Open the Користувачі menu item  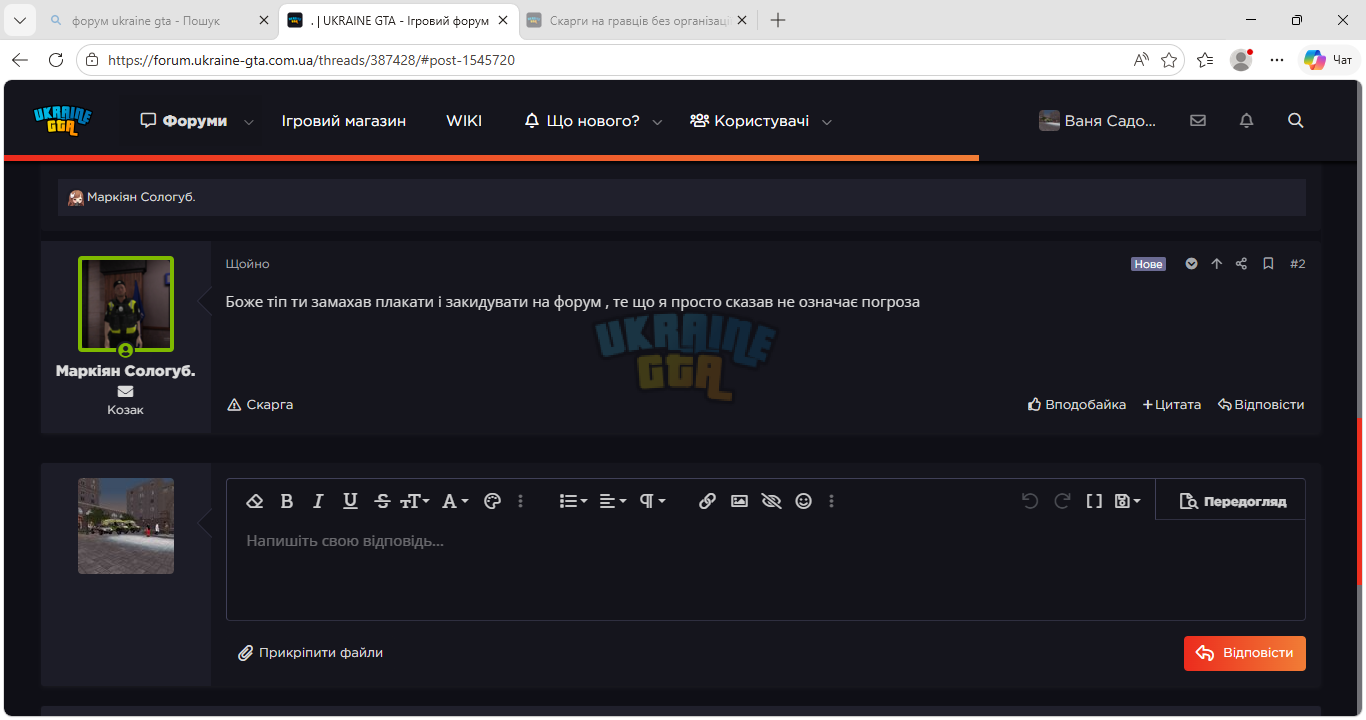click(x=749, y=121)
